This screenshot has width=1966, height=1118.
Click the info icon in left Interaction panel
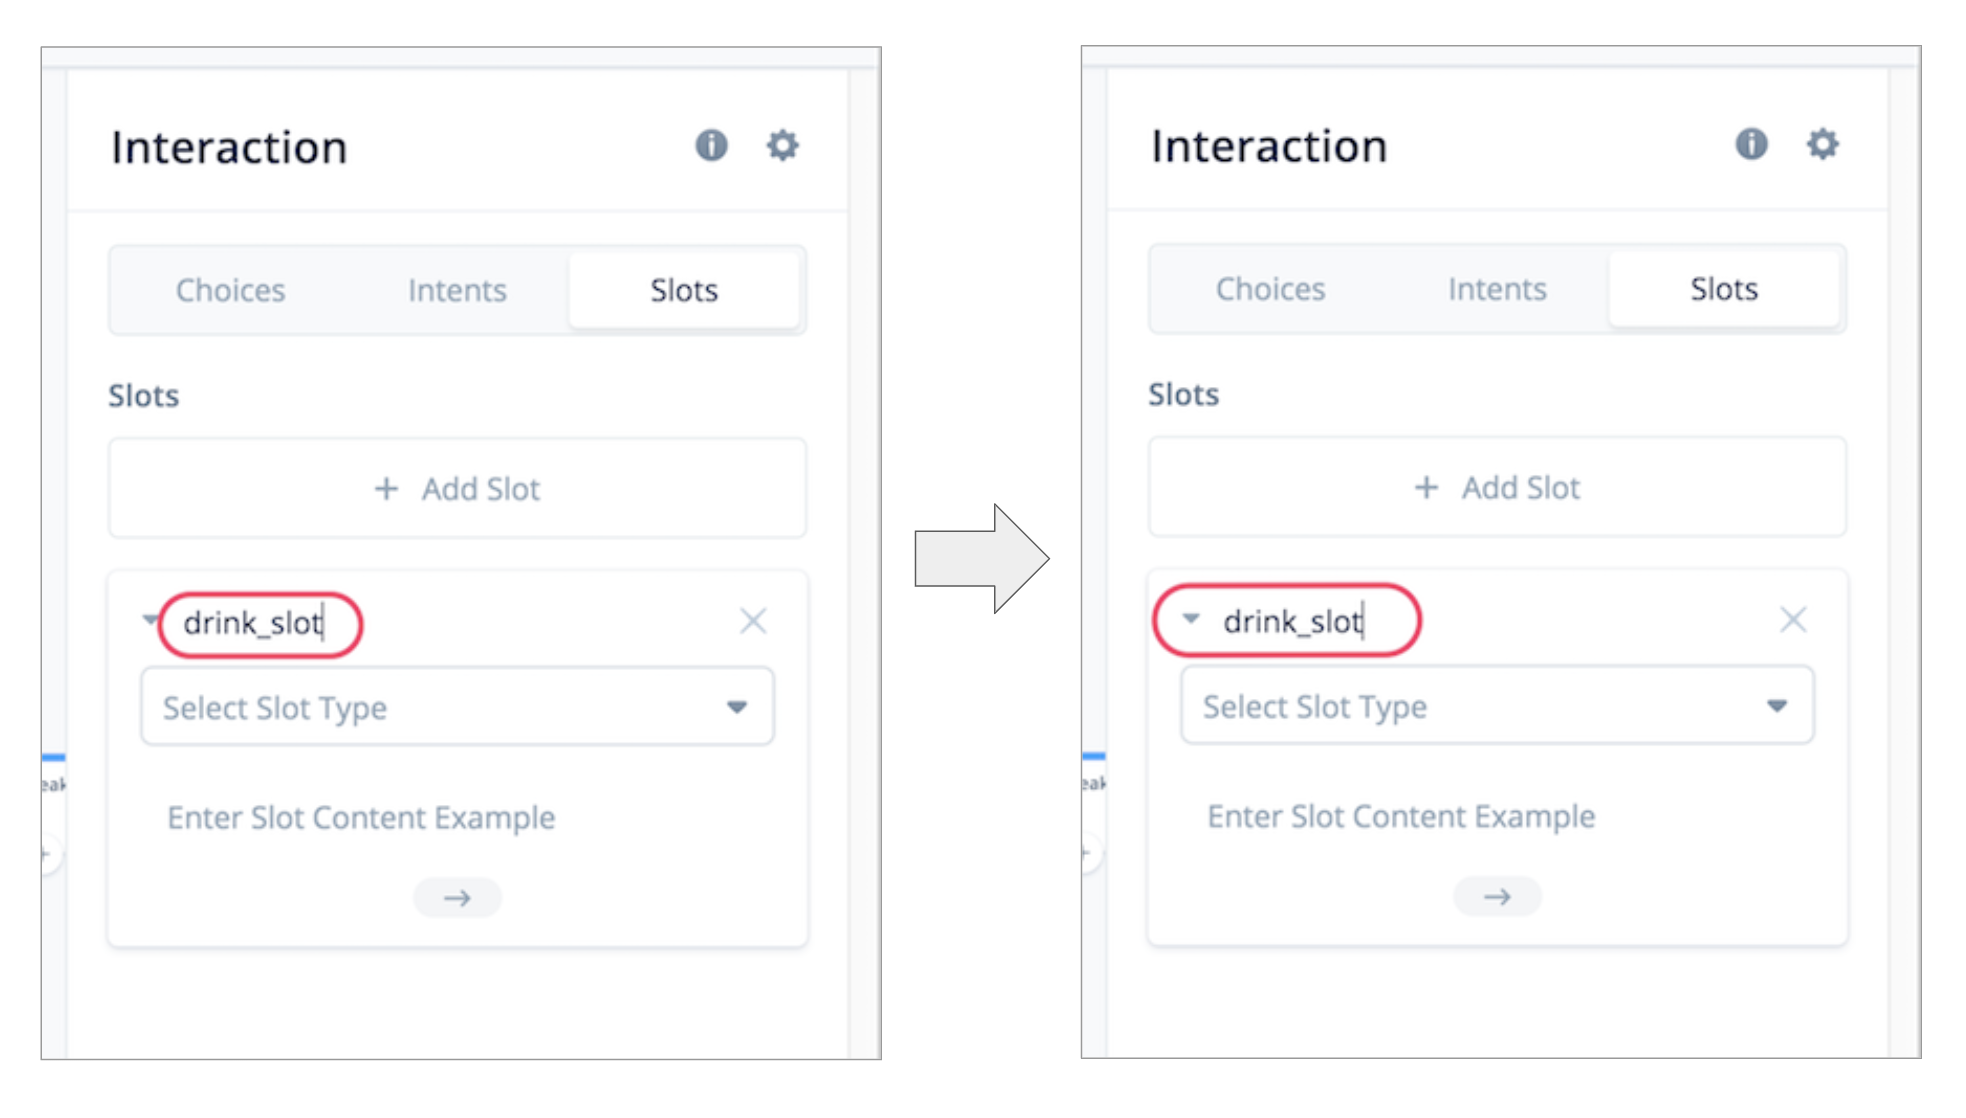[711, 146]
